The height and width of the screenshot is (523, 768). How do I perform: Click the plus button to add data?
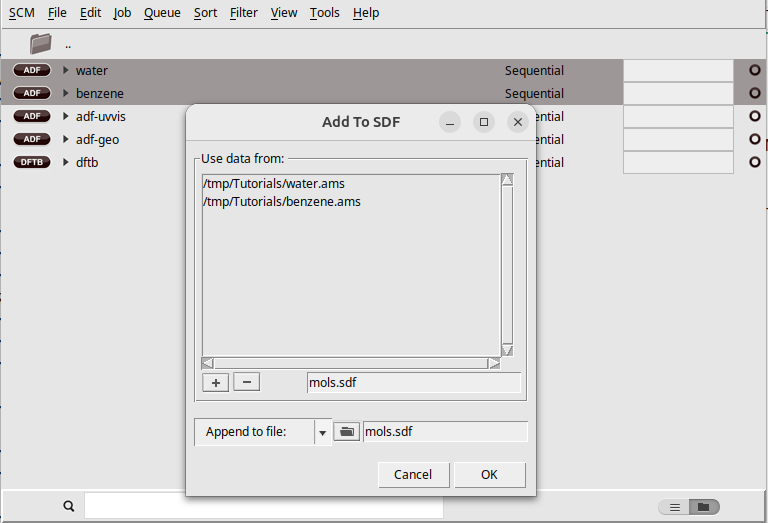tap(215, 383)
